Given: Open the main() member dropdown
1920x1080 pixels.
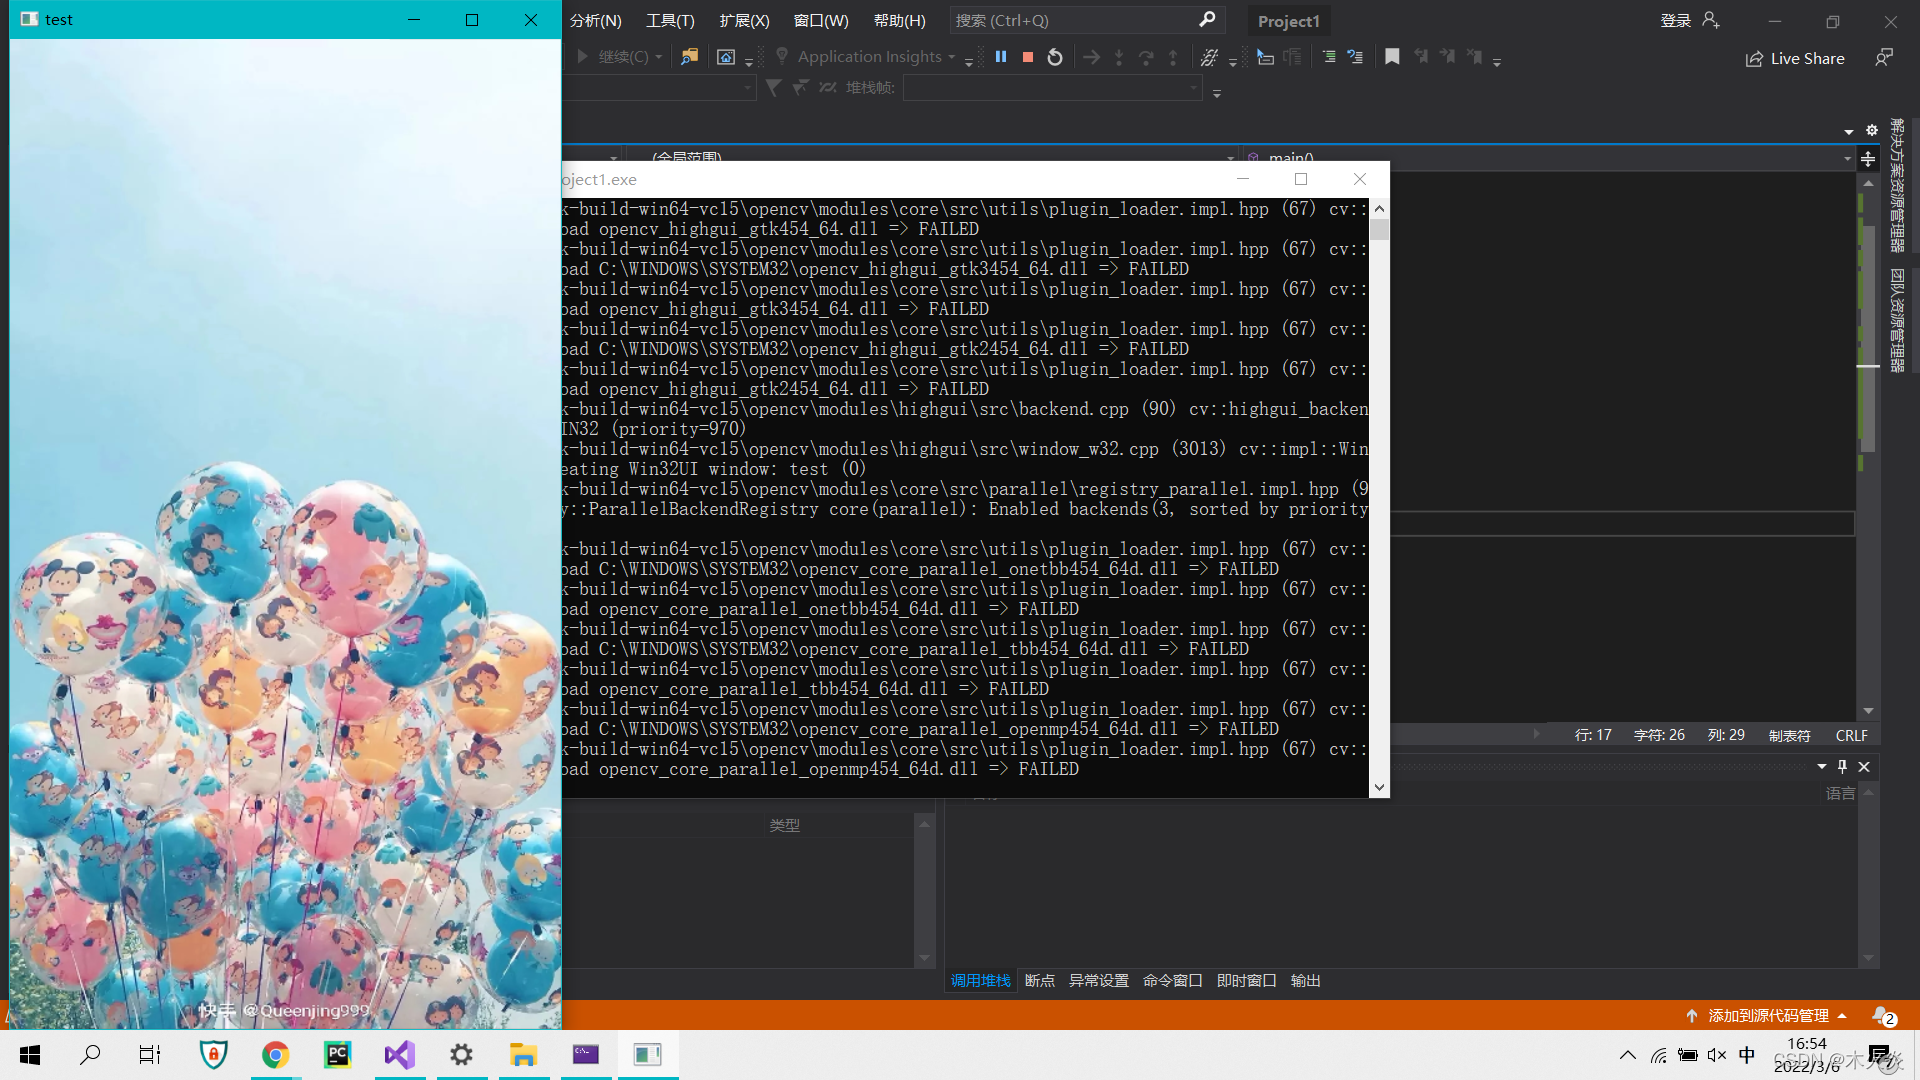Looking at the screenshot, I should (x=1847, y=158).
